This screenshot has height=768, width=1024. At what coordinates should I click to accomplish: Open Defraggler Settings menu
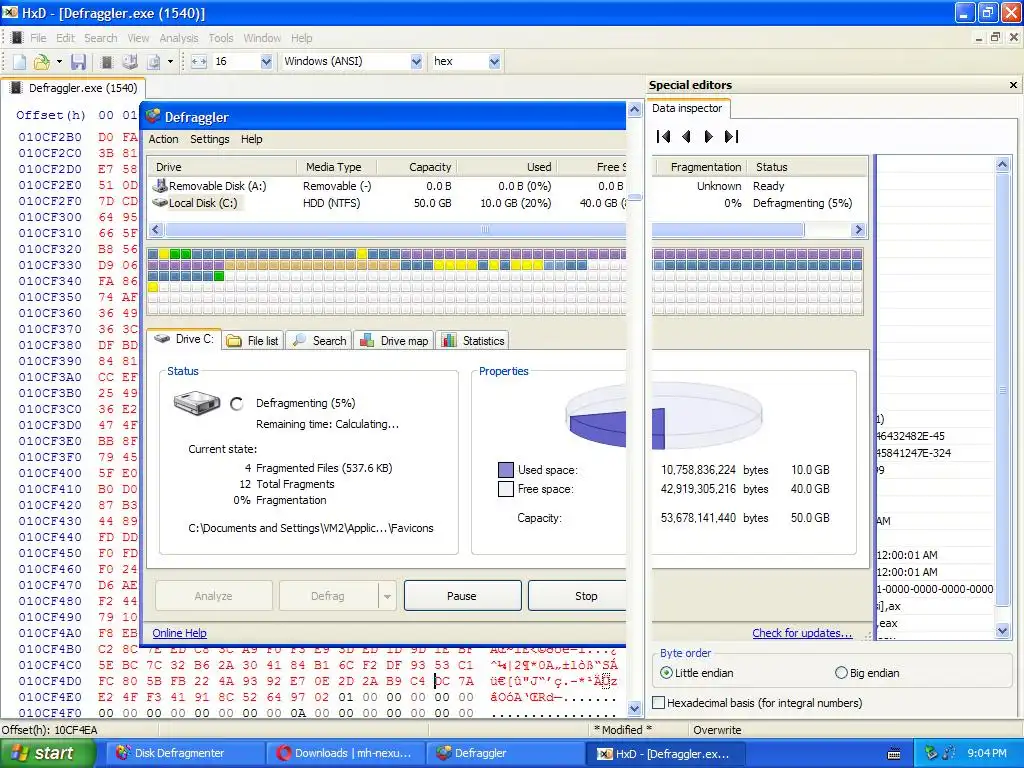coord(210,139)
